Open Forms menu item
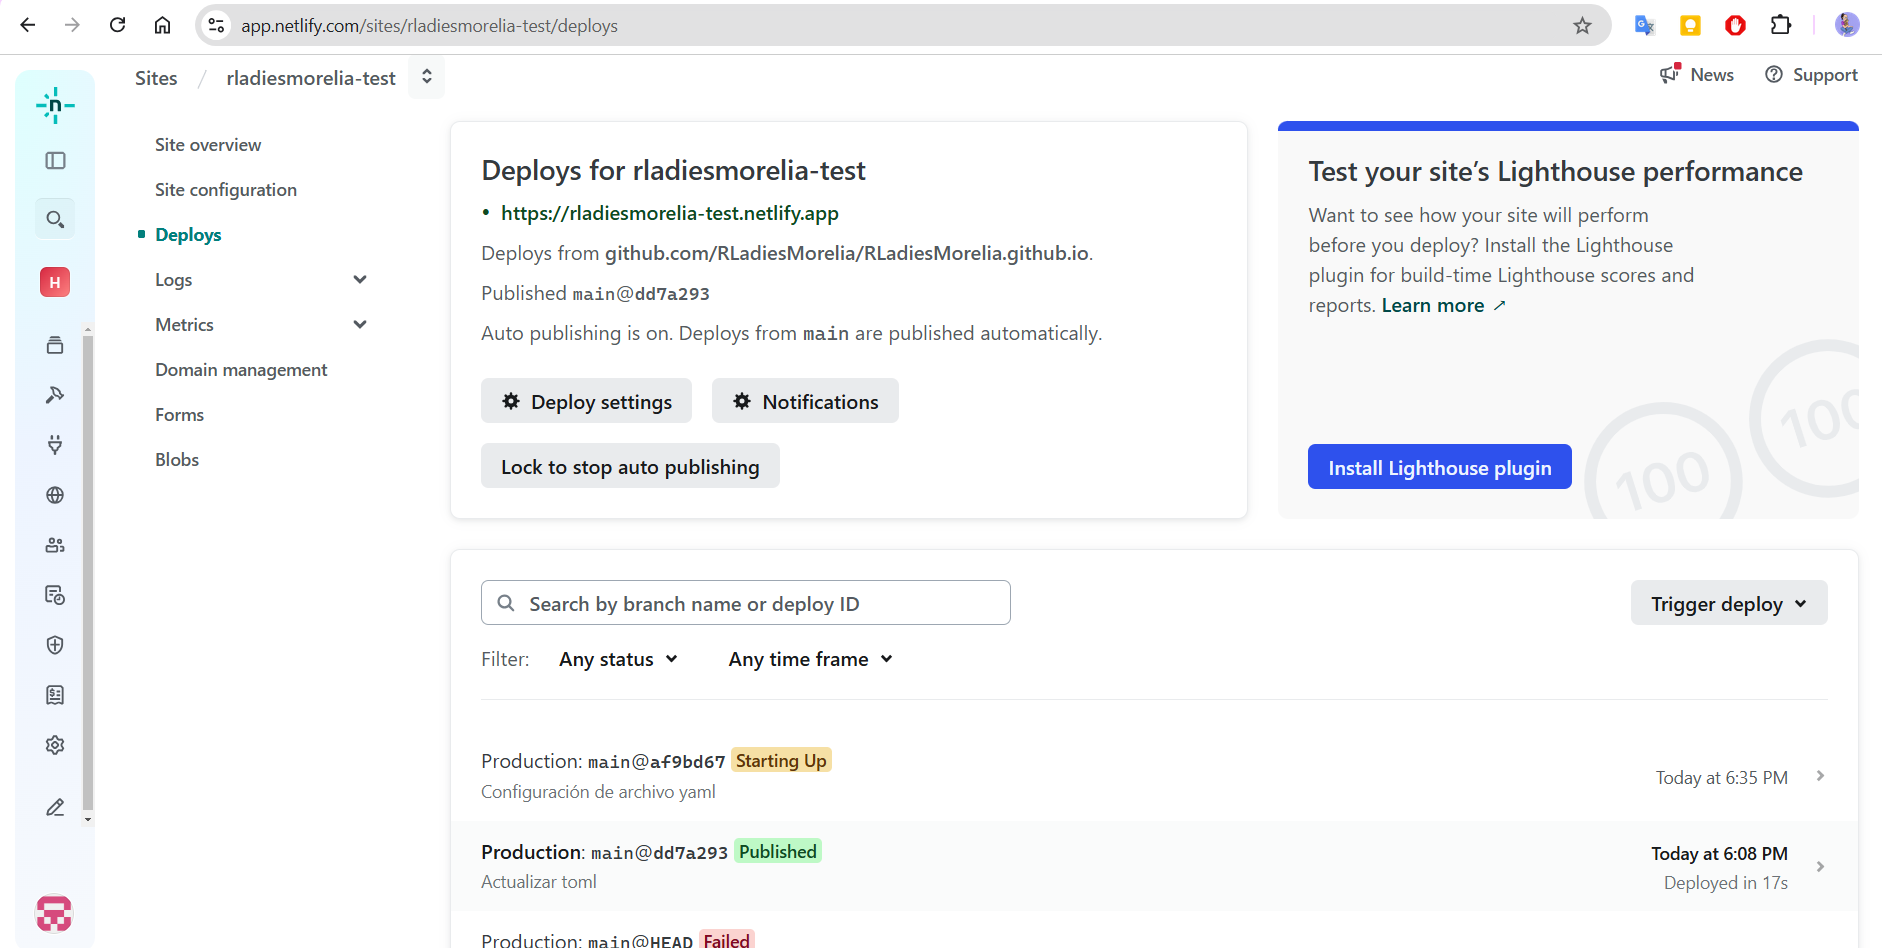The width and height of the screenshot is (1882, 948). coord(179,415)
